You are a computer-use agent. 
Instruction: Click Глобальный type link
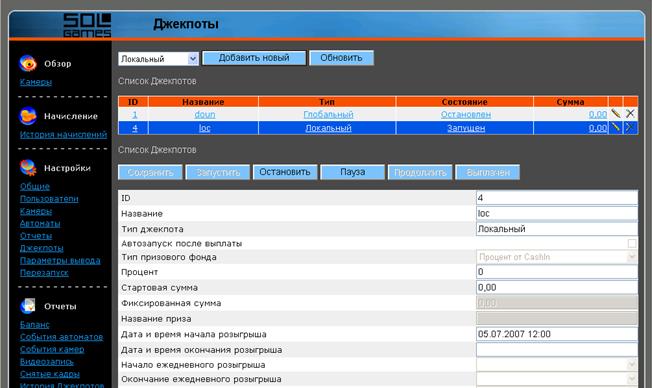[x=328, y=114]
